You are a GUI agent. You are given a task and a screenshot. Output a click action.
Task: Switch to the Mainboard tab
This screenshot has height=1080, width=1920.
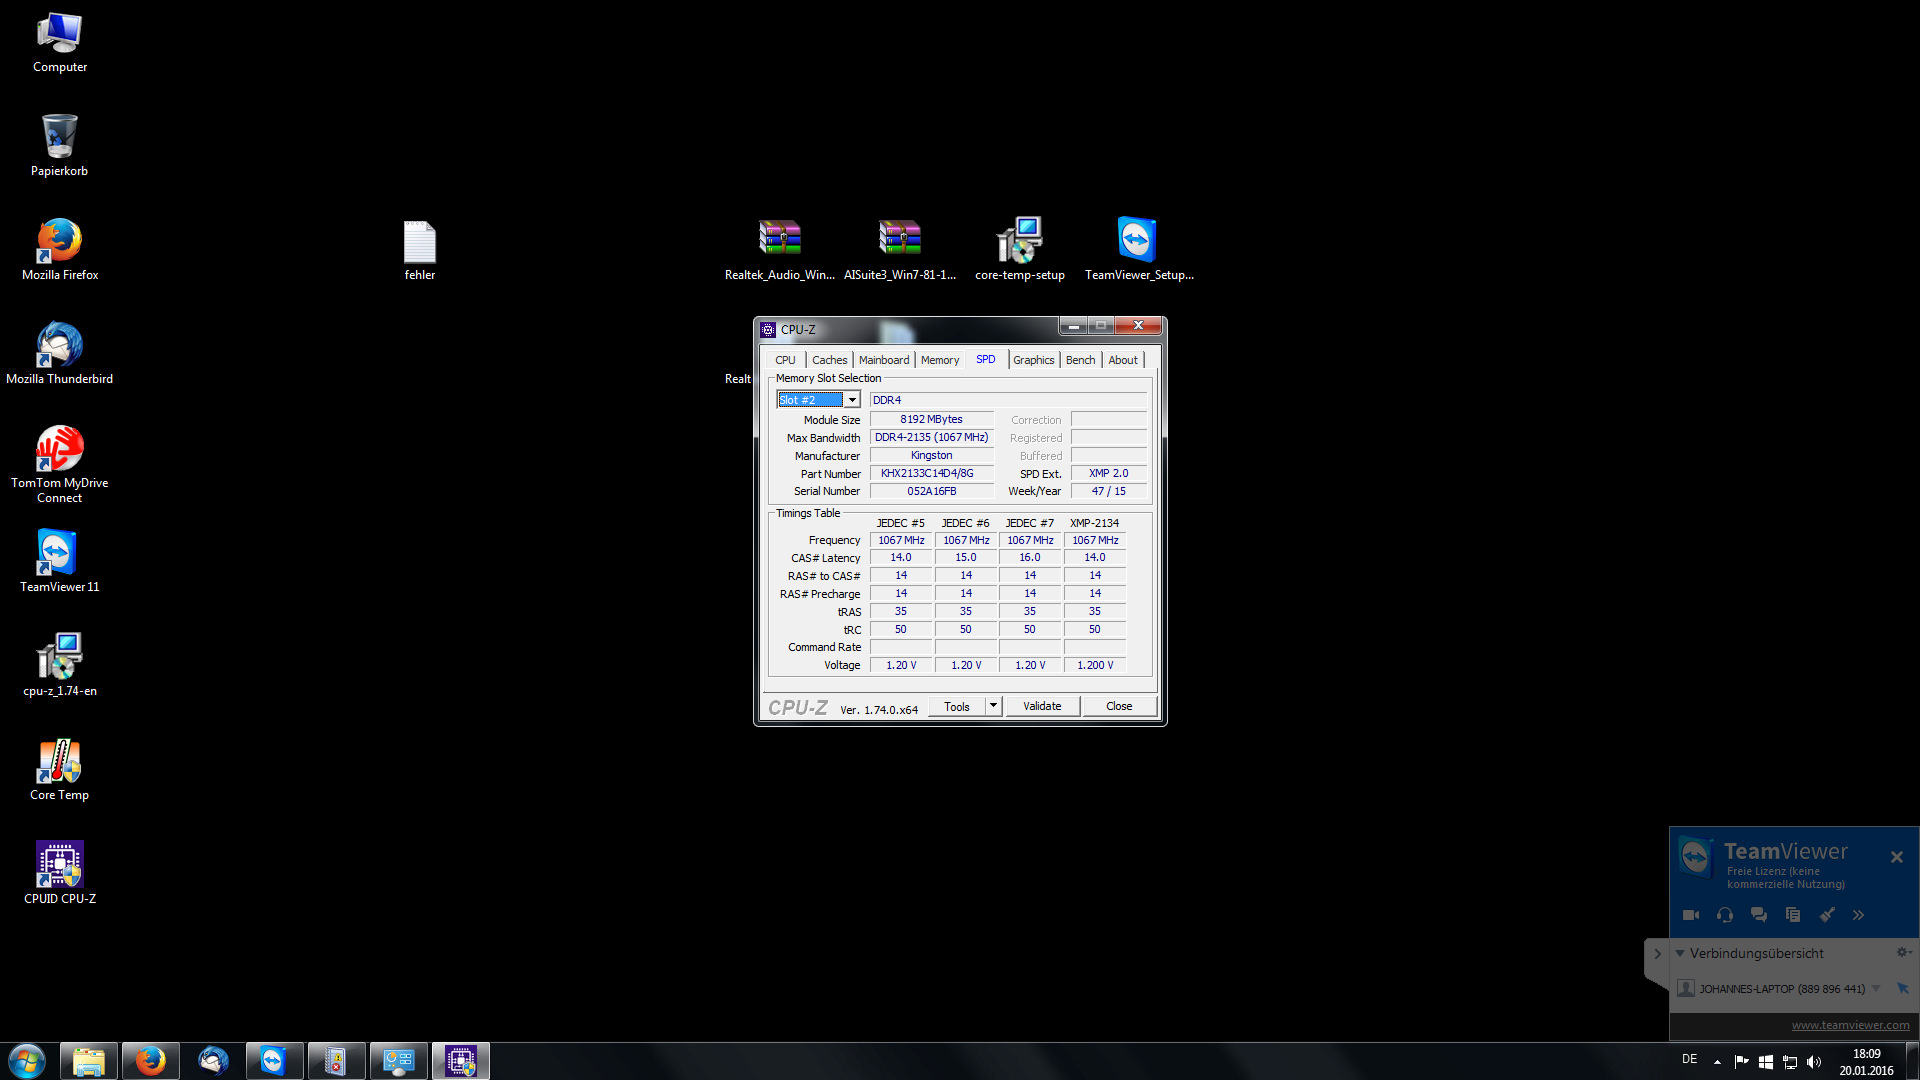point(884,360)
